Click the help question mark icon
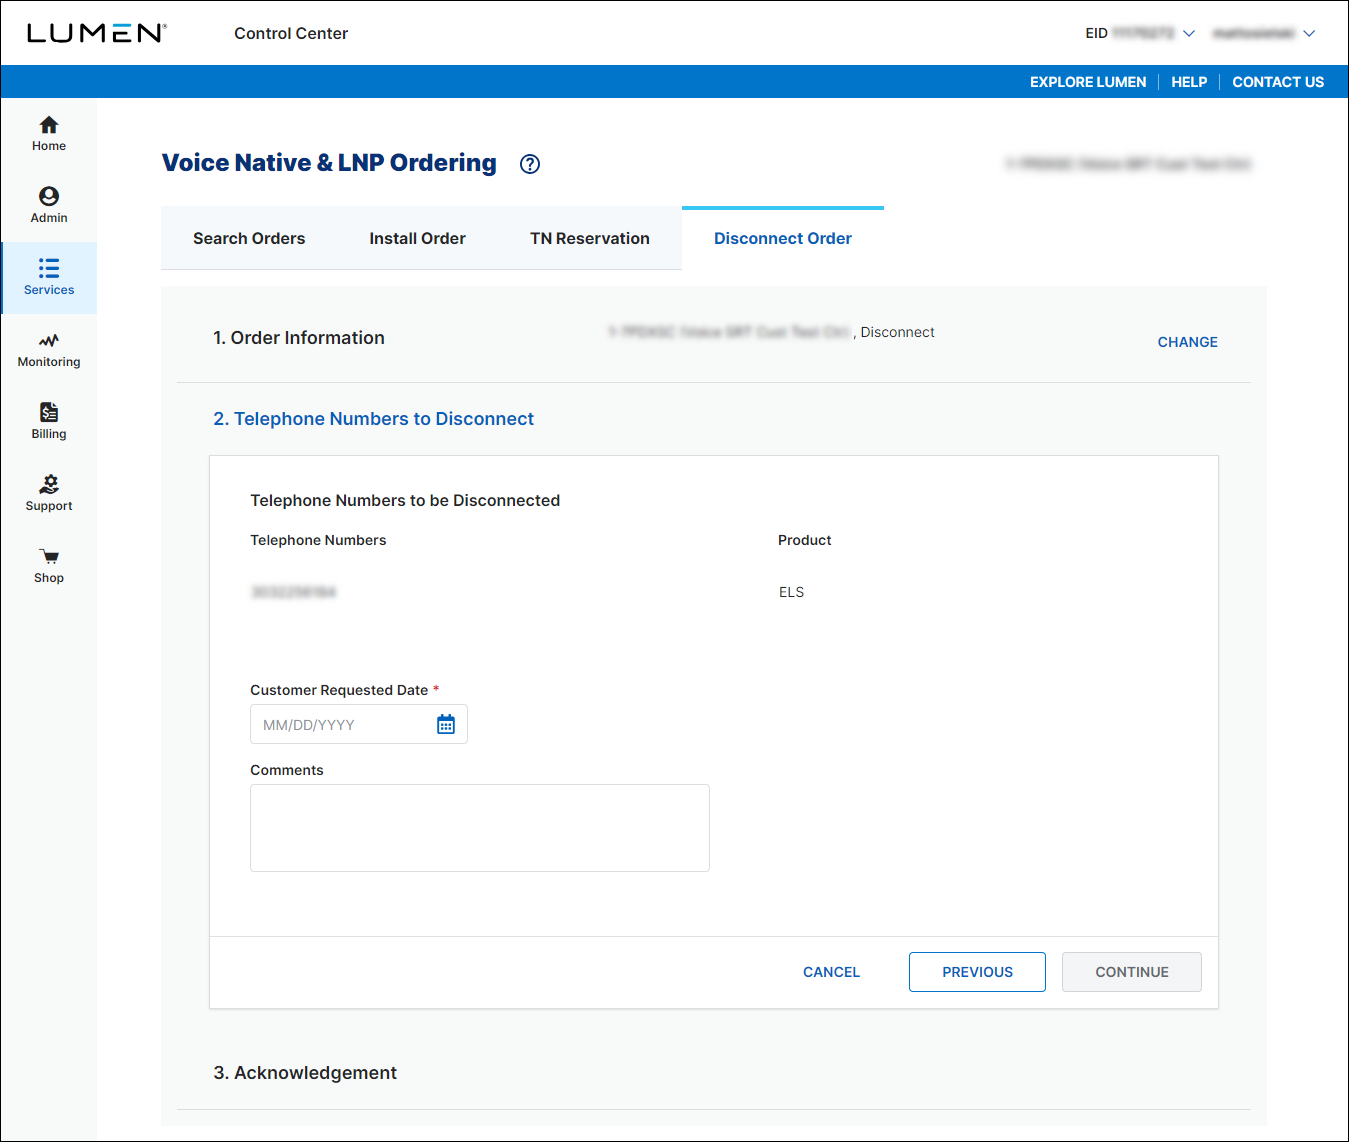The width and height of the screenshot is (1349, 1142). [x=530, y=164]
